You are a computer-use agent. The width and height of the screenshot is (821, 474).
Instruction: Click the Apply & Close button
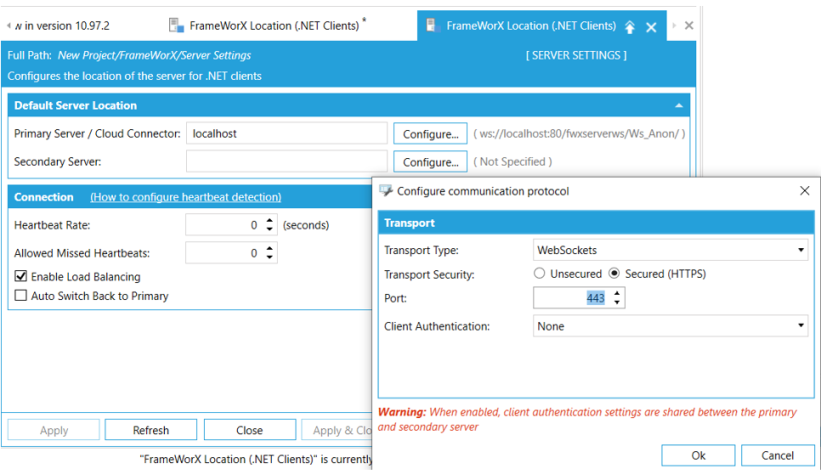[338, 430]
